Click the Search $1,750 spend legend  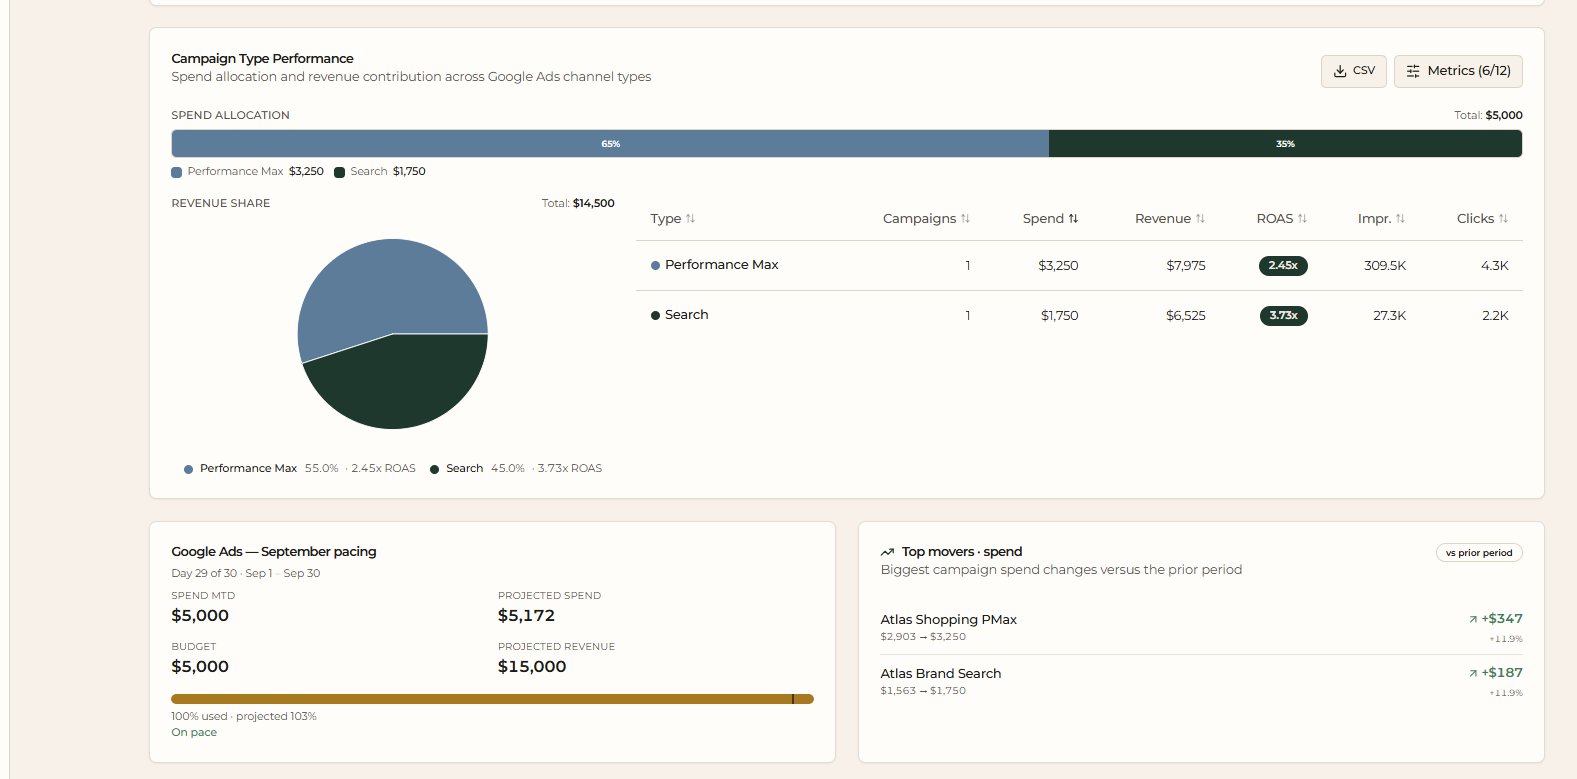380,172
